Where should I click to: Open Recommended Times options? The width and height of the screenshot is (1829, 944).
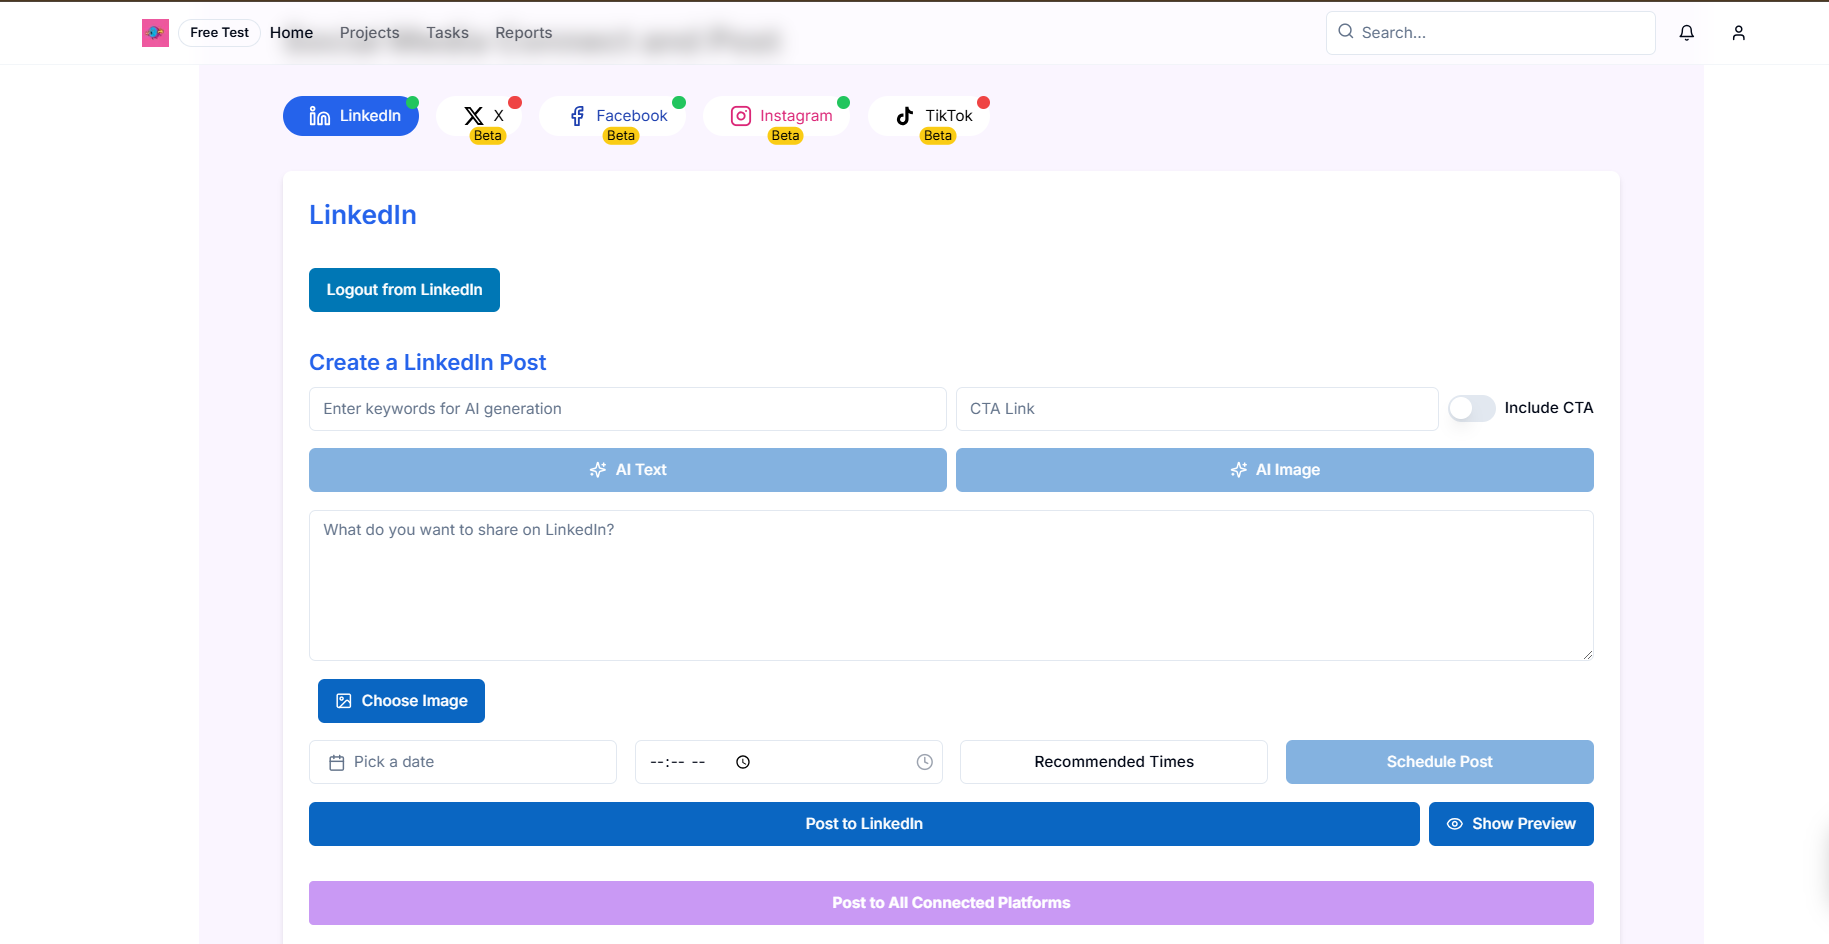point(1113,762)
